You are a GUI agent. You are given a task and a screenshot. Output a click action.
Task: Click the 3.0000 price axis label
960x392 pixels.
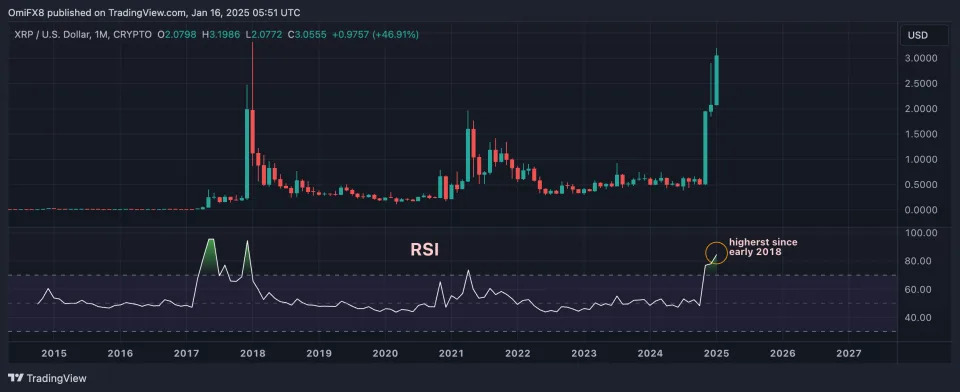920,58
